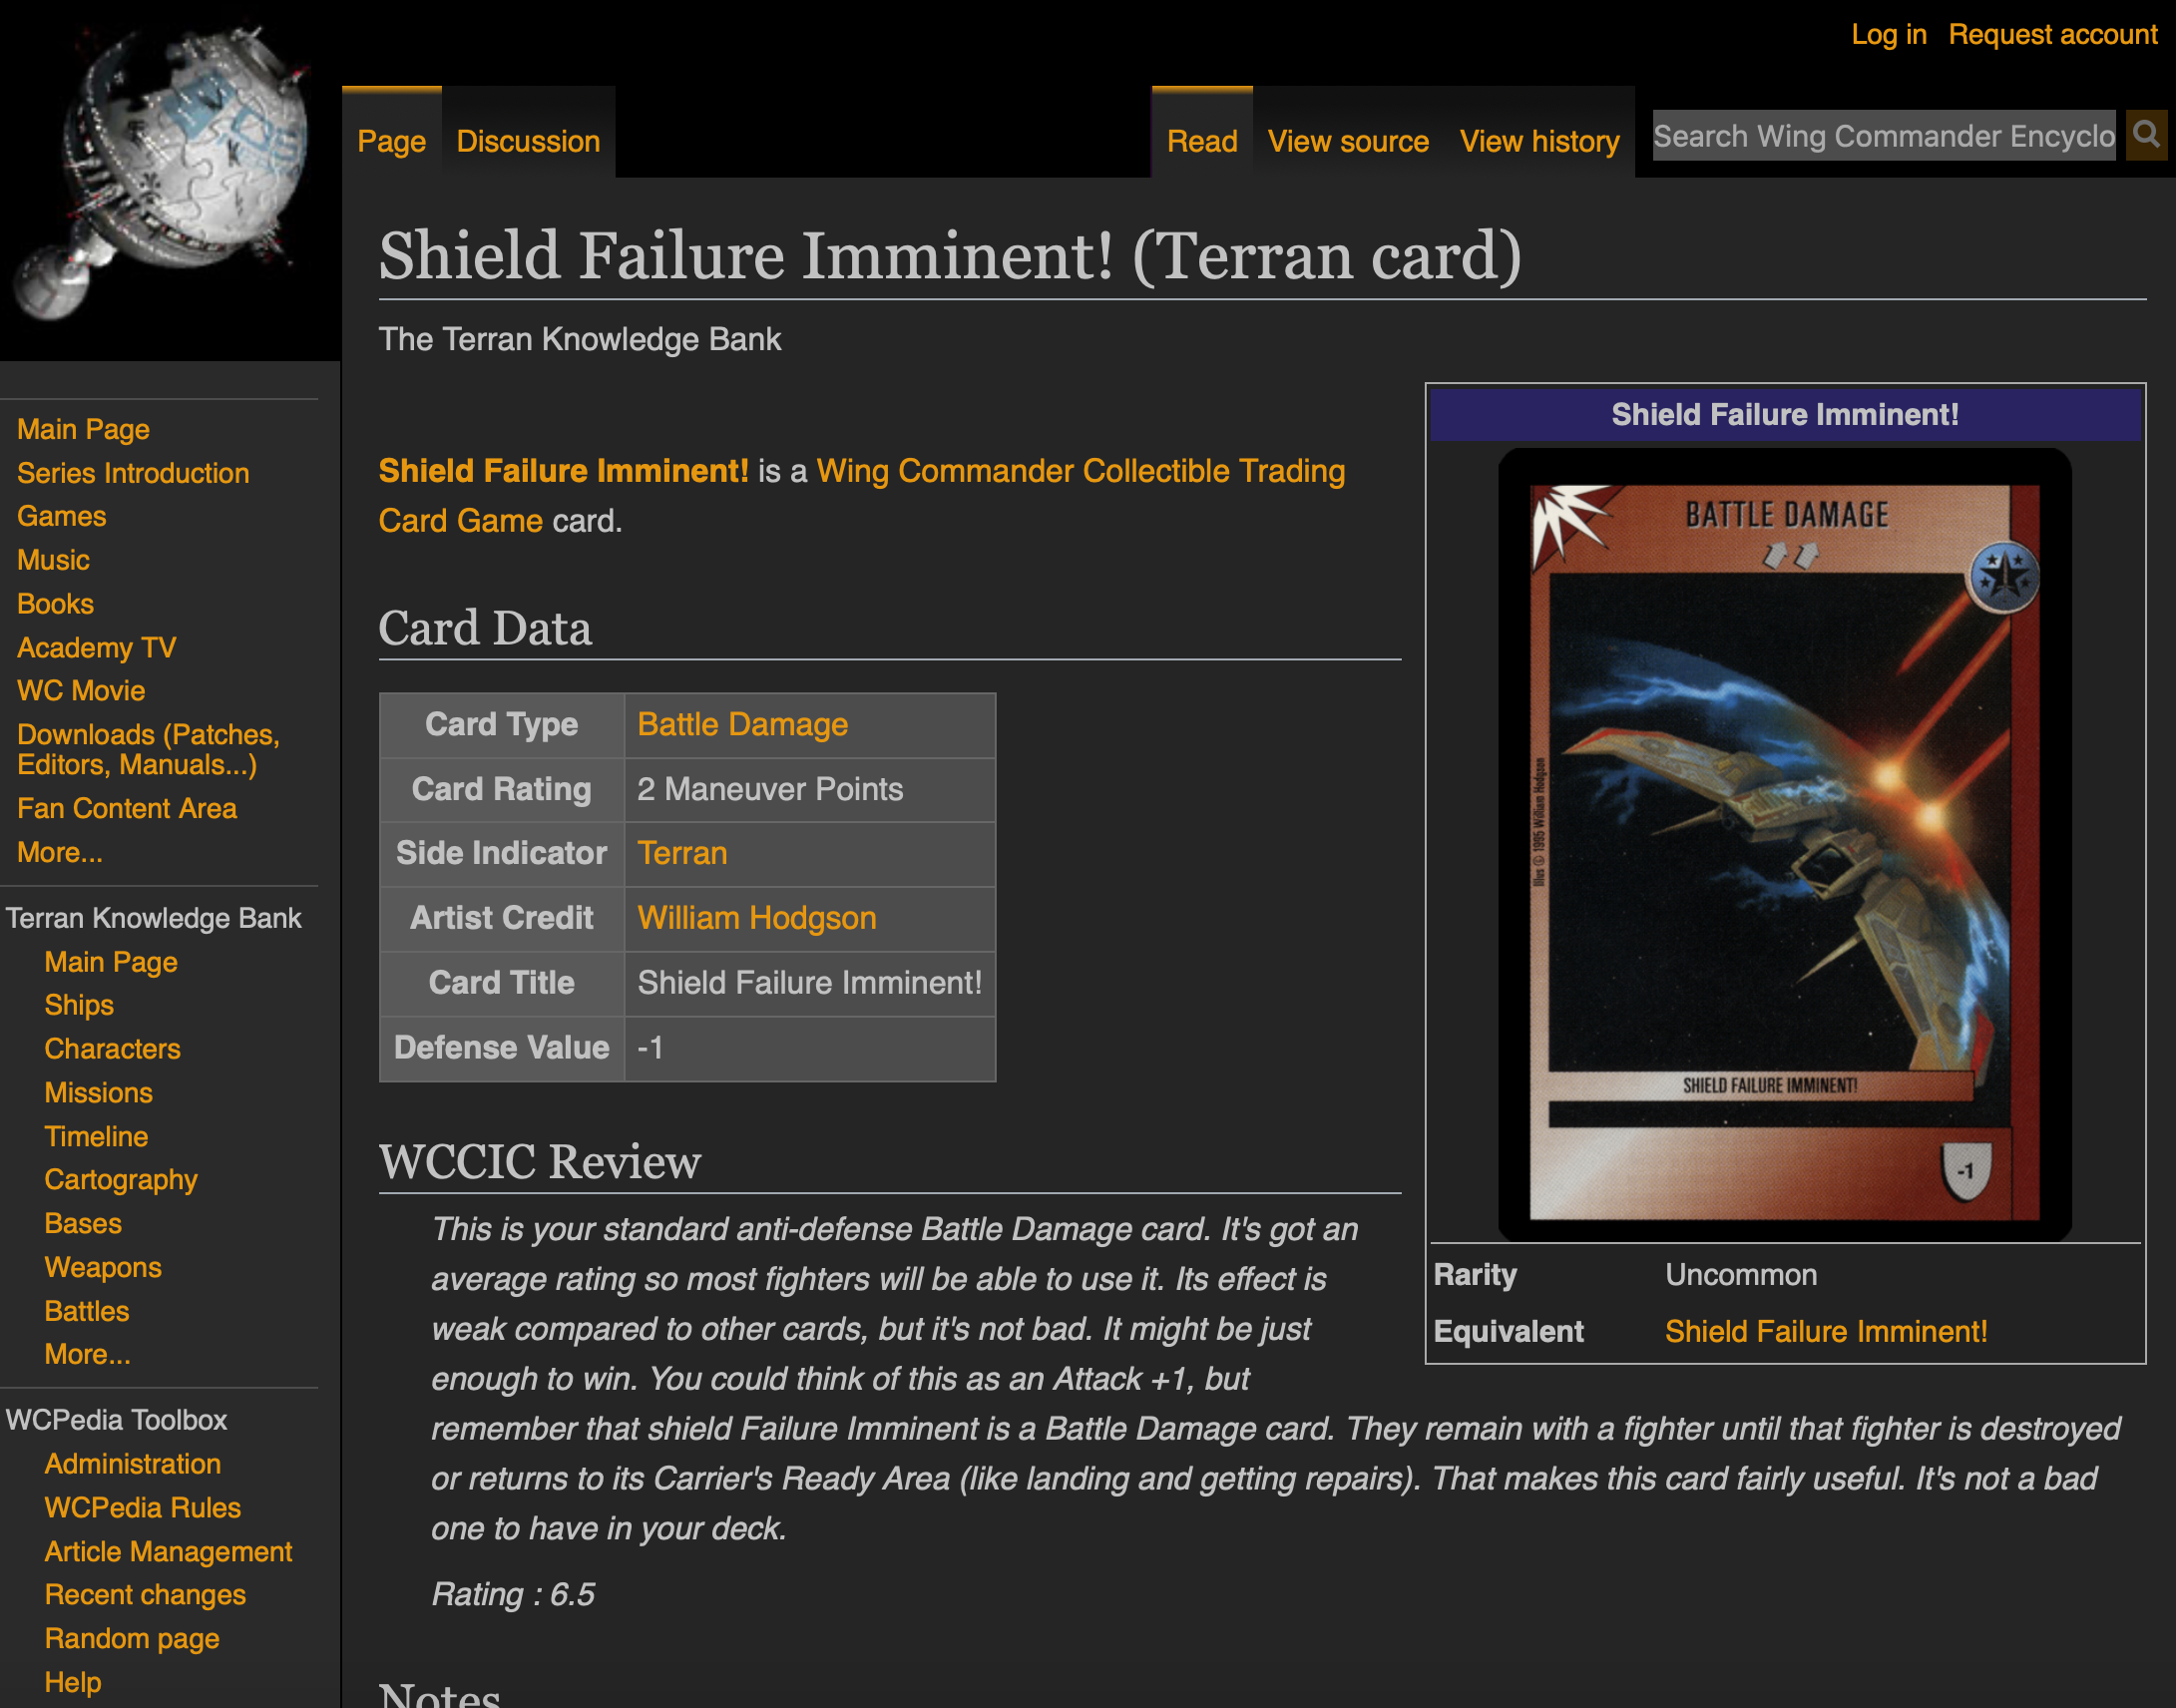
Task: Expand More under the Terran Knowledge Bank sidebar
Action: click(x=87, y=1354)
